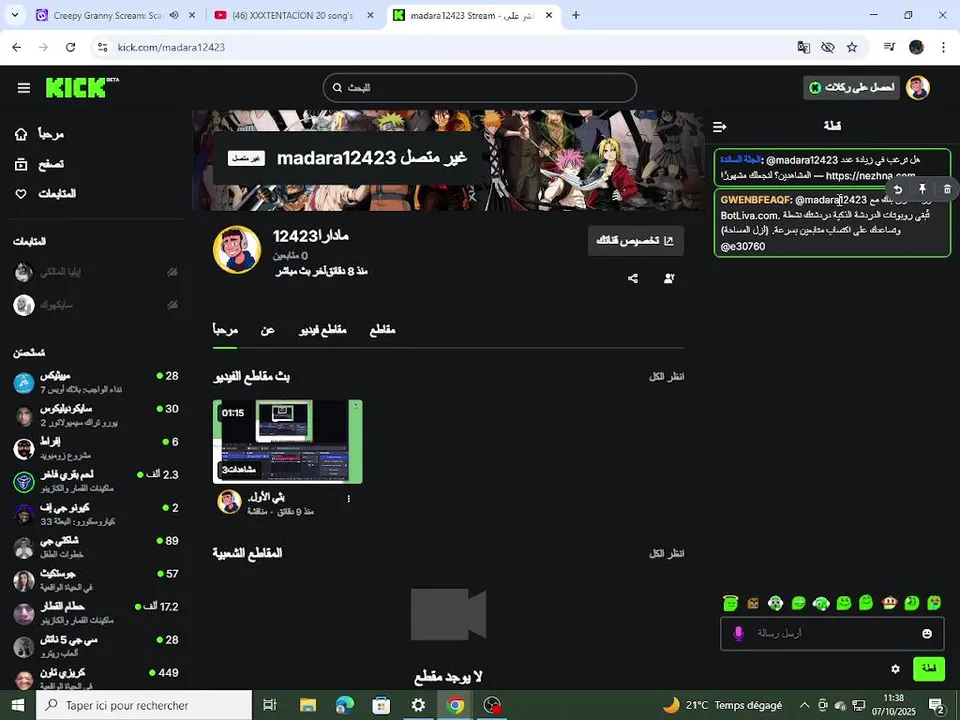
Task: Open site information icon beside the URL
Action: [103, 47]
